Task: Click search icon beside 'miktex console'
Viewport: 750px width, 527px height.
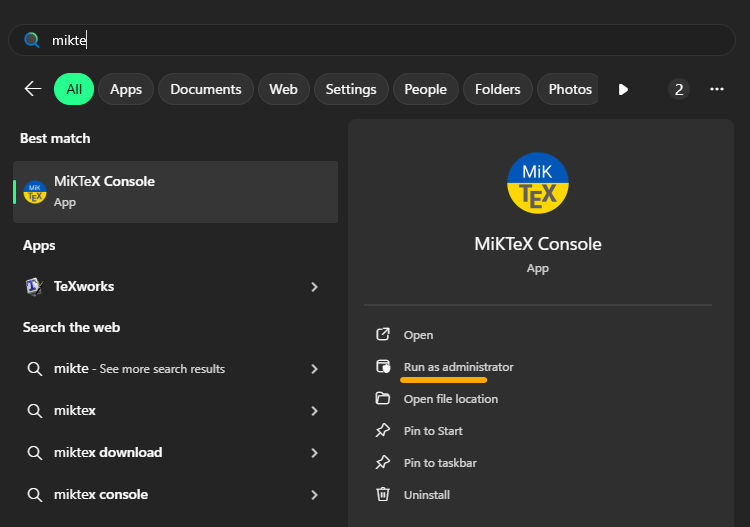Action: click(x=34, y=494)
